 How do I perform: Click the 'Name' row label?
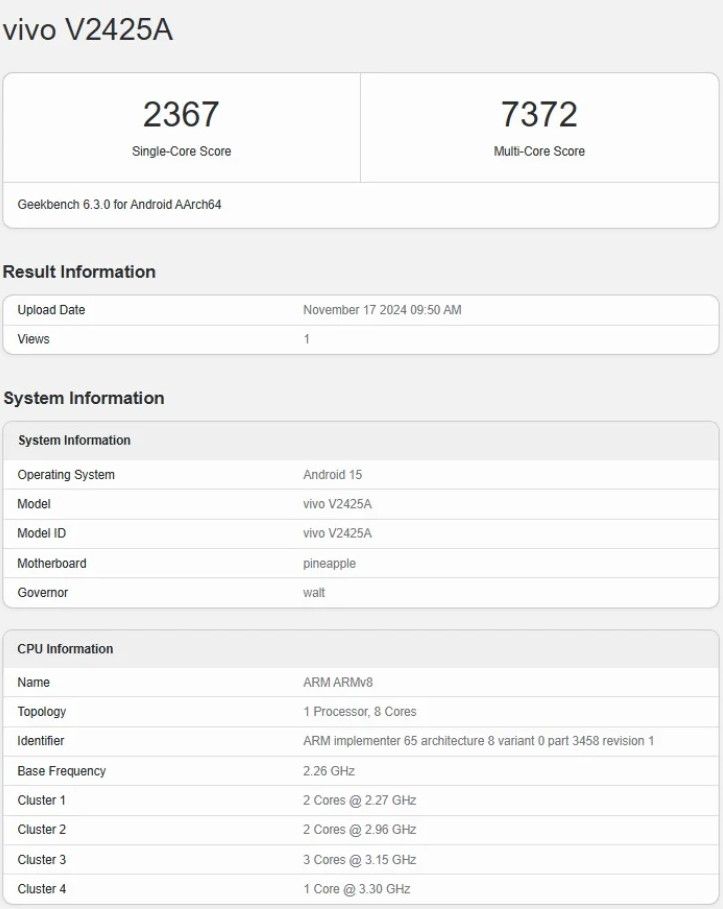tap(33, 683)
